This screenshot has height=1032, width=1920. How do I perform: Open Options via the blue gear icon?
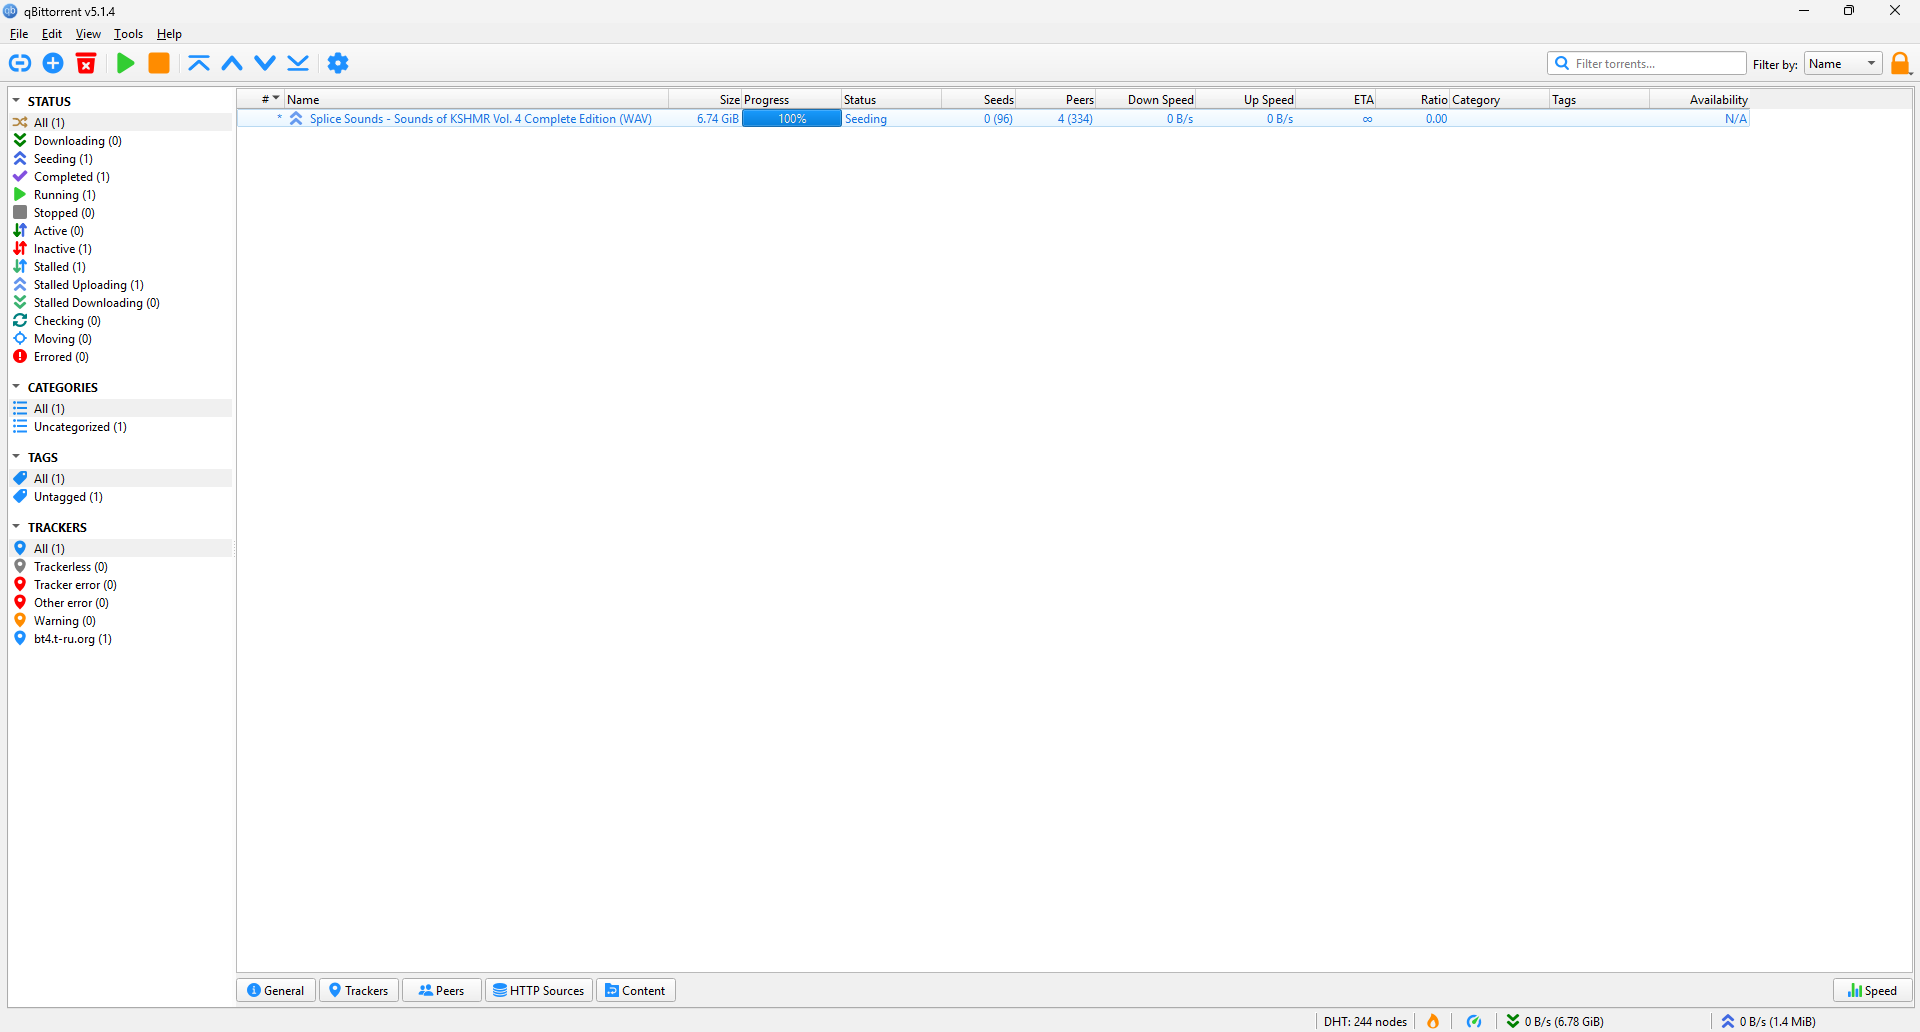pos(338,63)
